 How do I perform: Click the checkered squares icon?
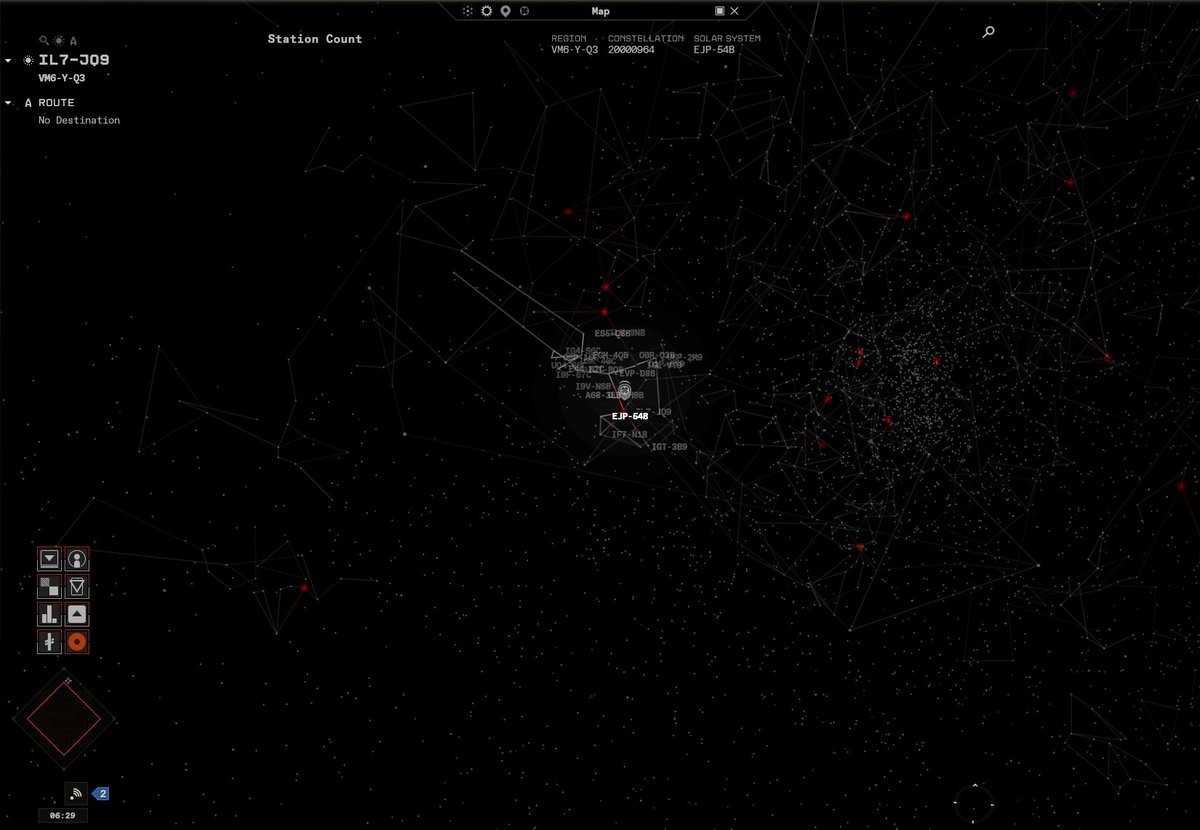tap(50, 586)
